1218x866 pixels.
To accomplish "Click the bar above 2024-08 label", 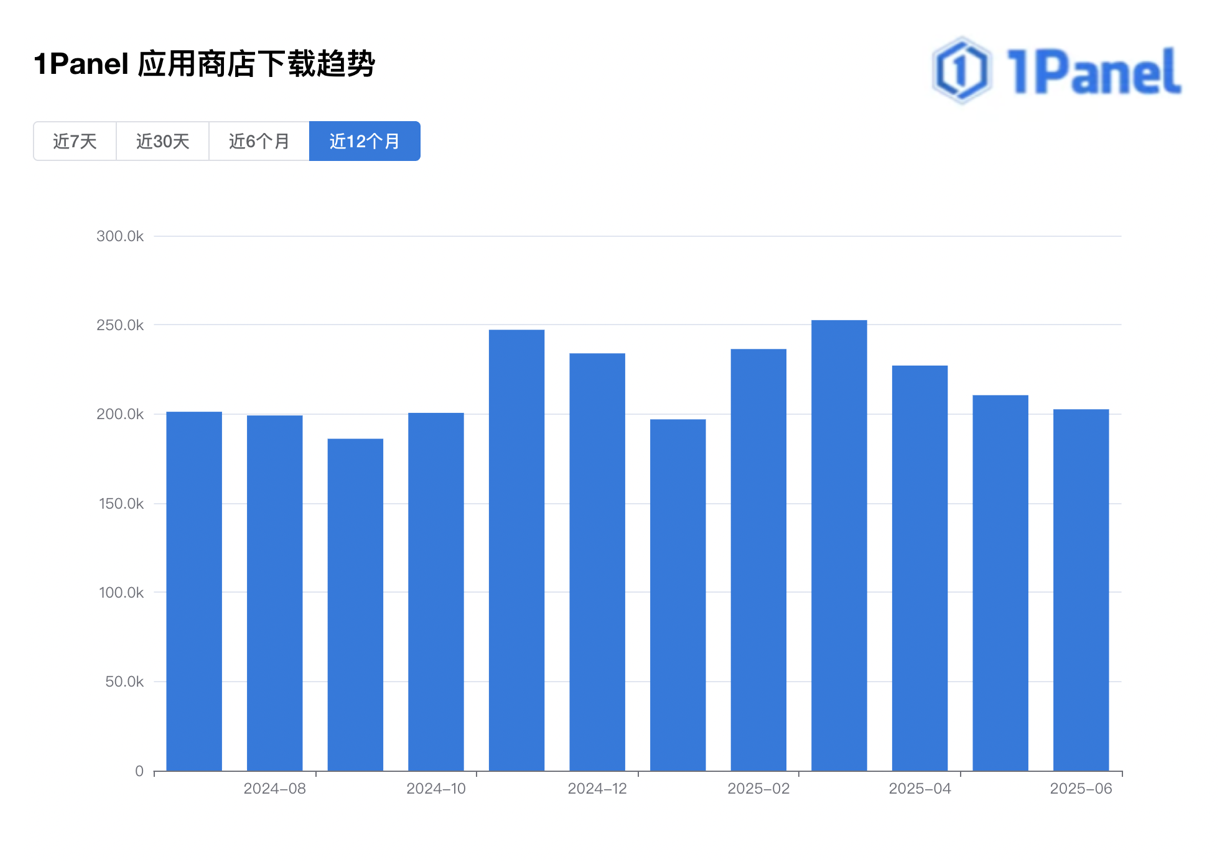I will (275, 593).
